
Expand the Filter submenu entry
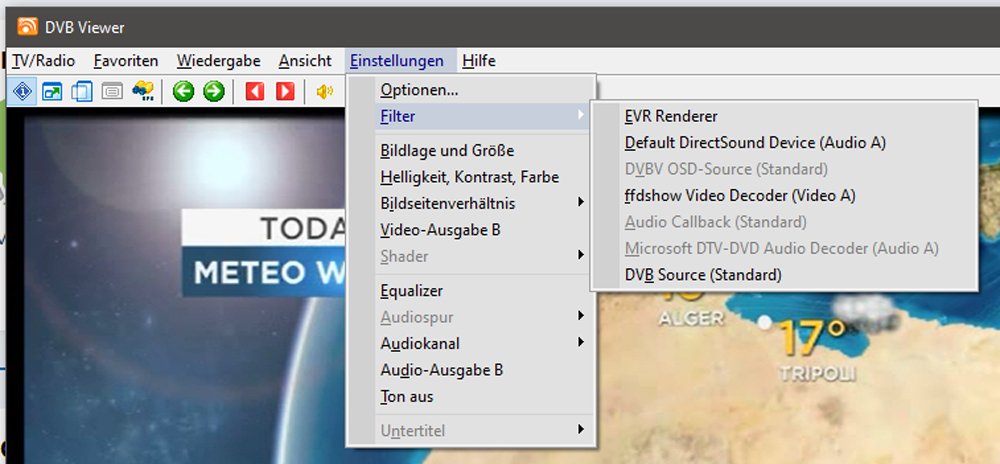(472, 117)
